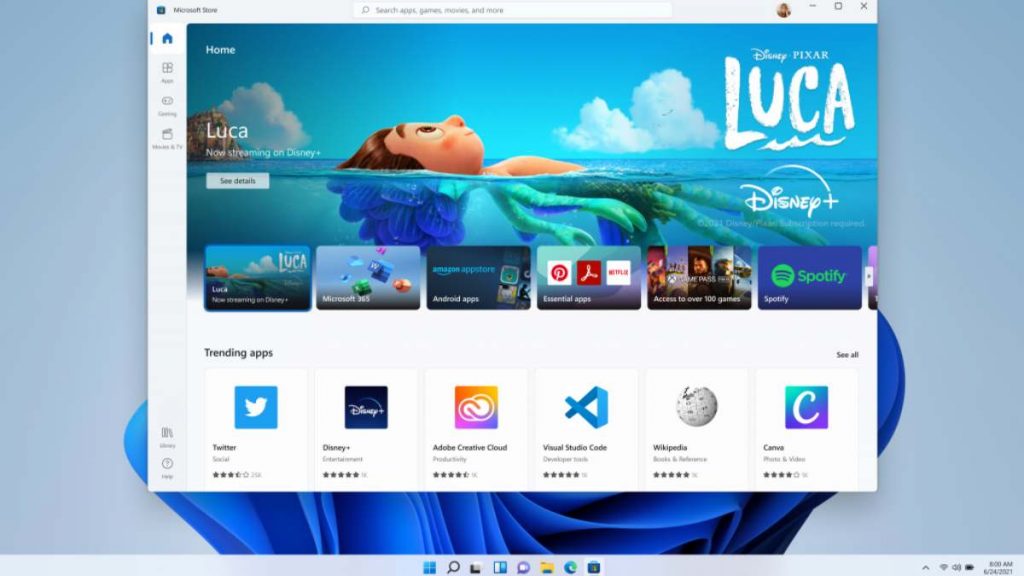Click the user profile avatar

pos(783,10)
